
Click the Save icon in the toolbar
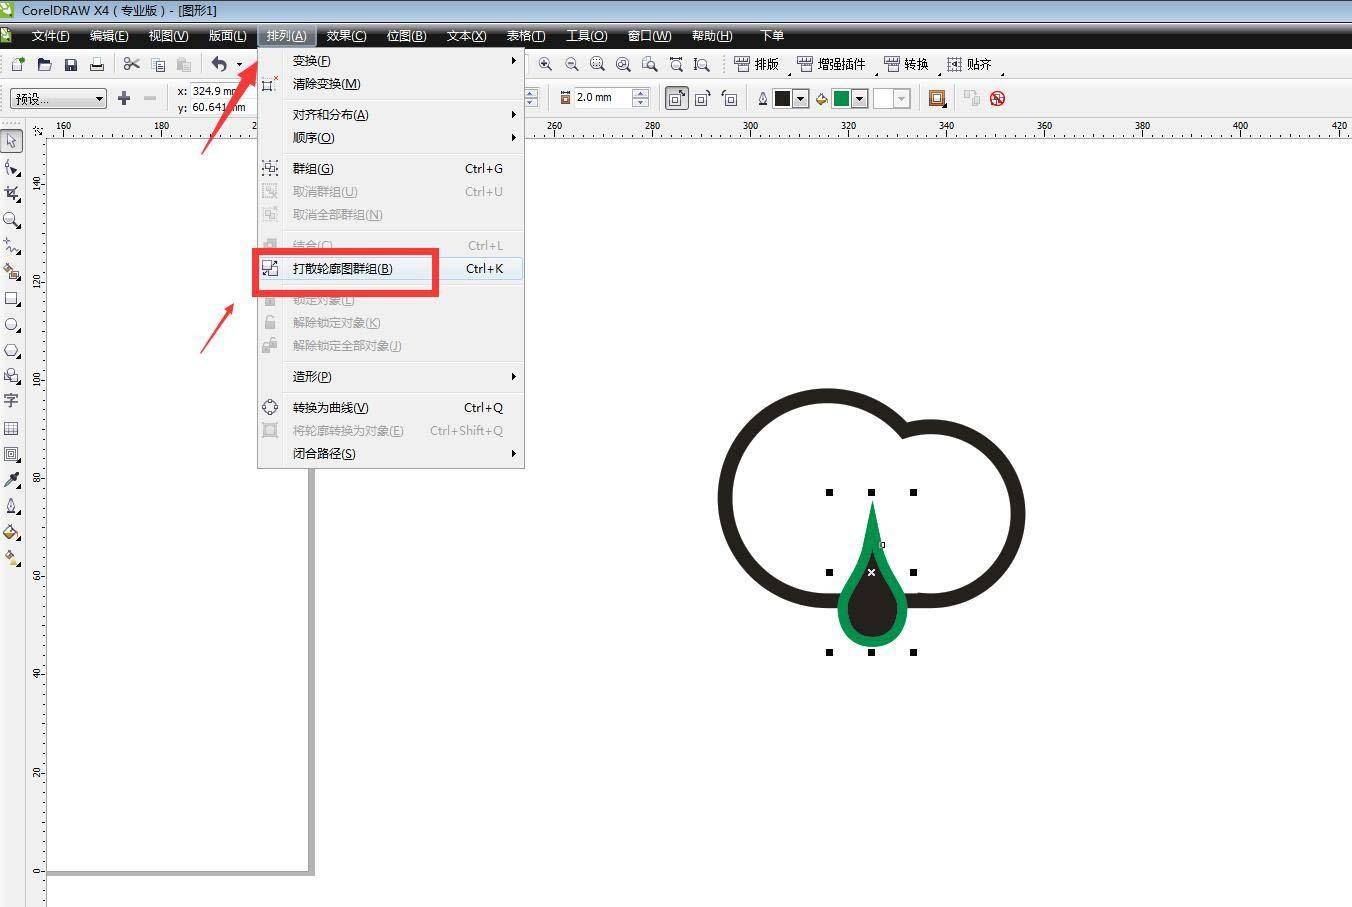pos(71,65)
